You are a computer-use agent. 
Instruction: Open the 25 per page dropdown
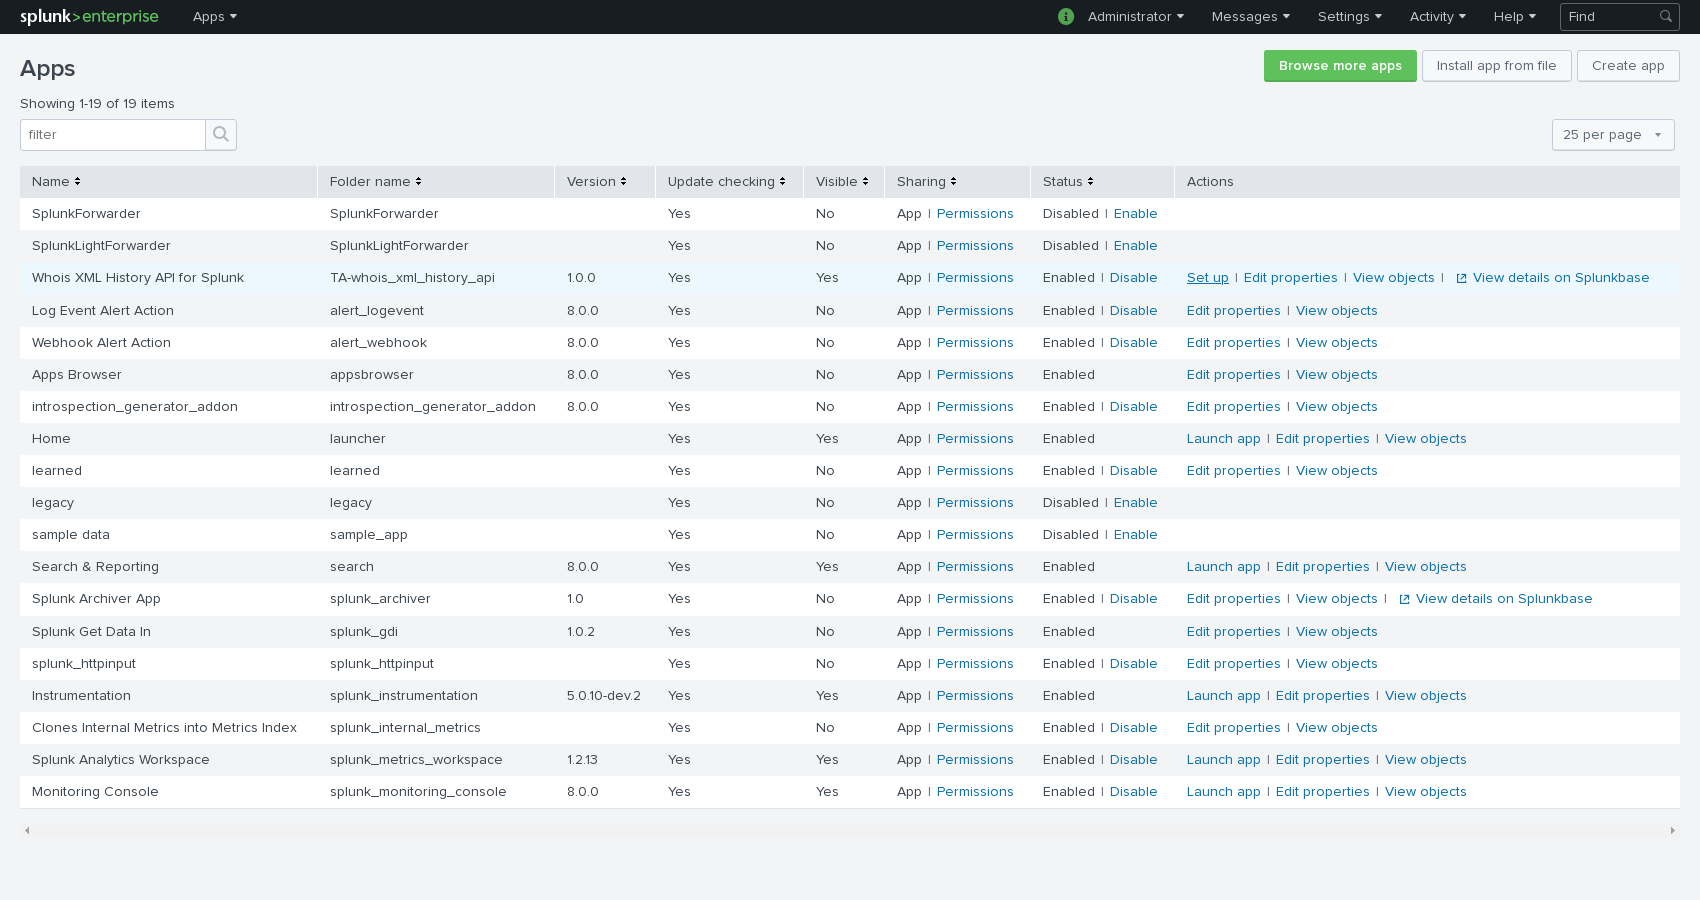pyautogui.click(x=1613, y=134)
